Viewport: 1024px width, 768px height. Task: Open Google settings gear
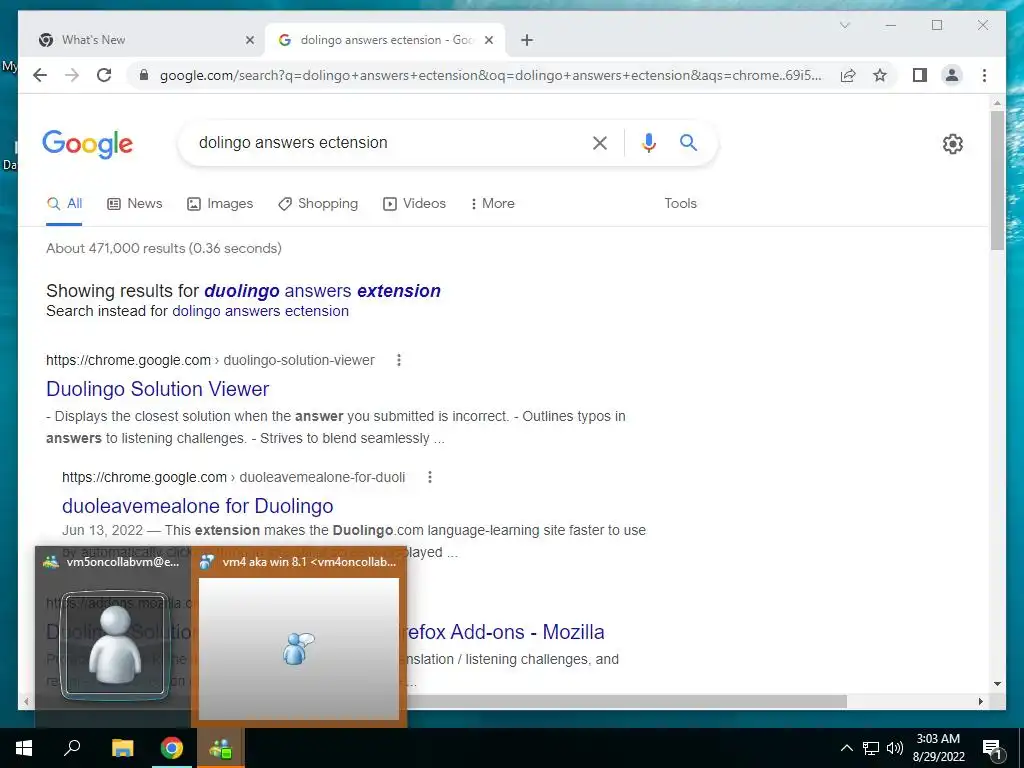click(x=953, y=144)
